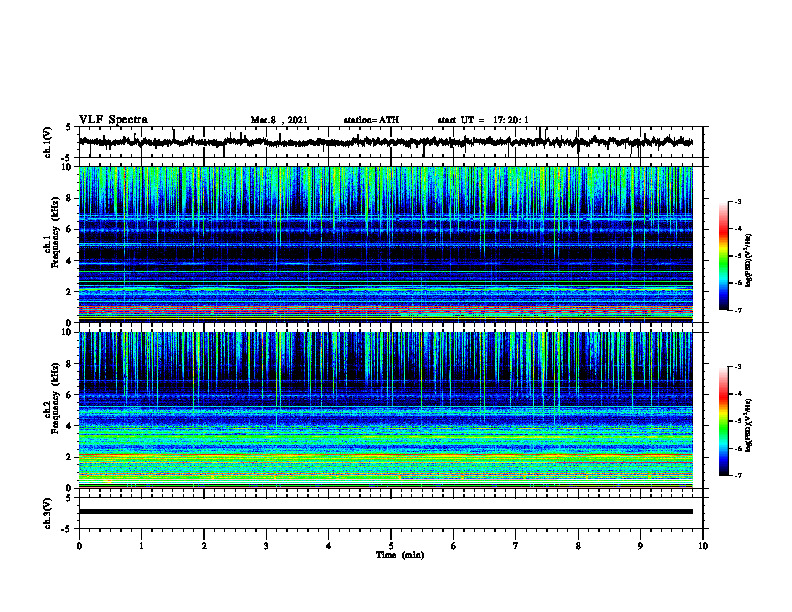This screenshot has height=612, width=792.
Task: Click the "VLF Spectra" plot title
Action: 113,120
